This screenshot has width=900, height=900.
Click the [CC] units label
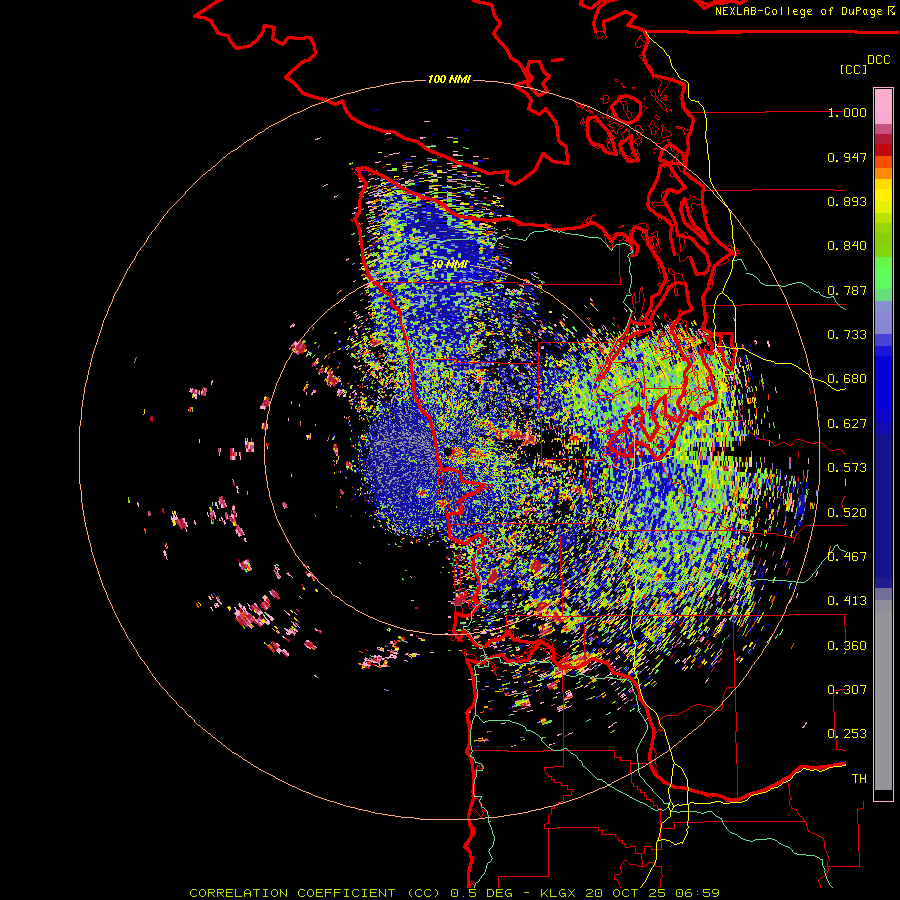853,69
